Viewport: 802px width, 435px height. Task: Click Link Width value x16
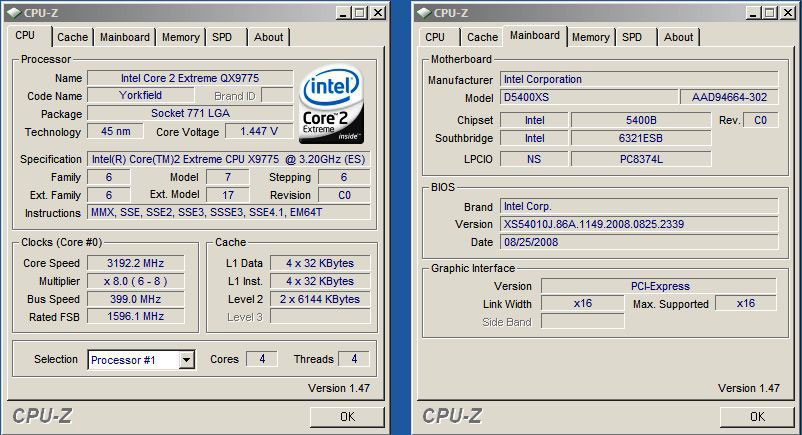click(583, 303)
